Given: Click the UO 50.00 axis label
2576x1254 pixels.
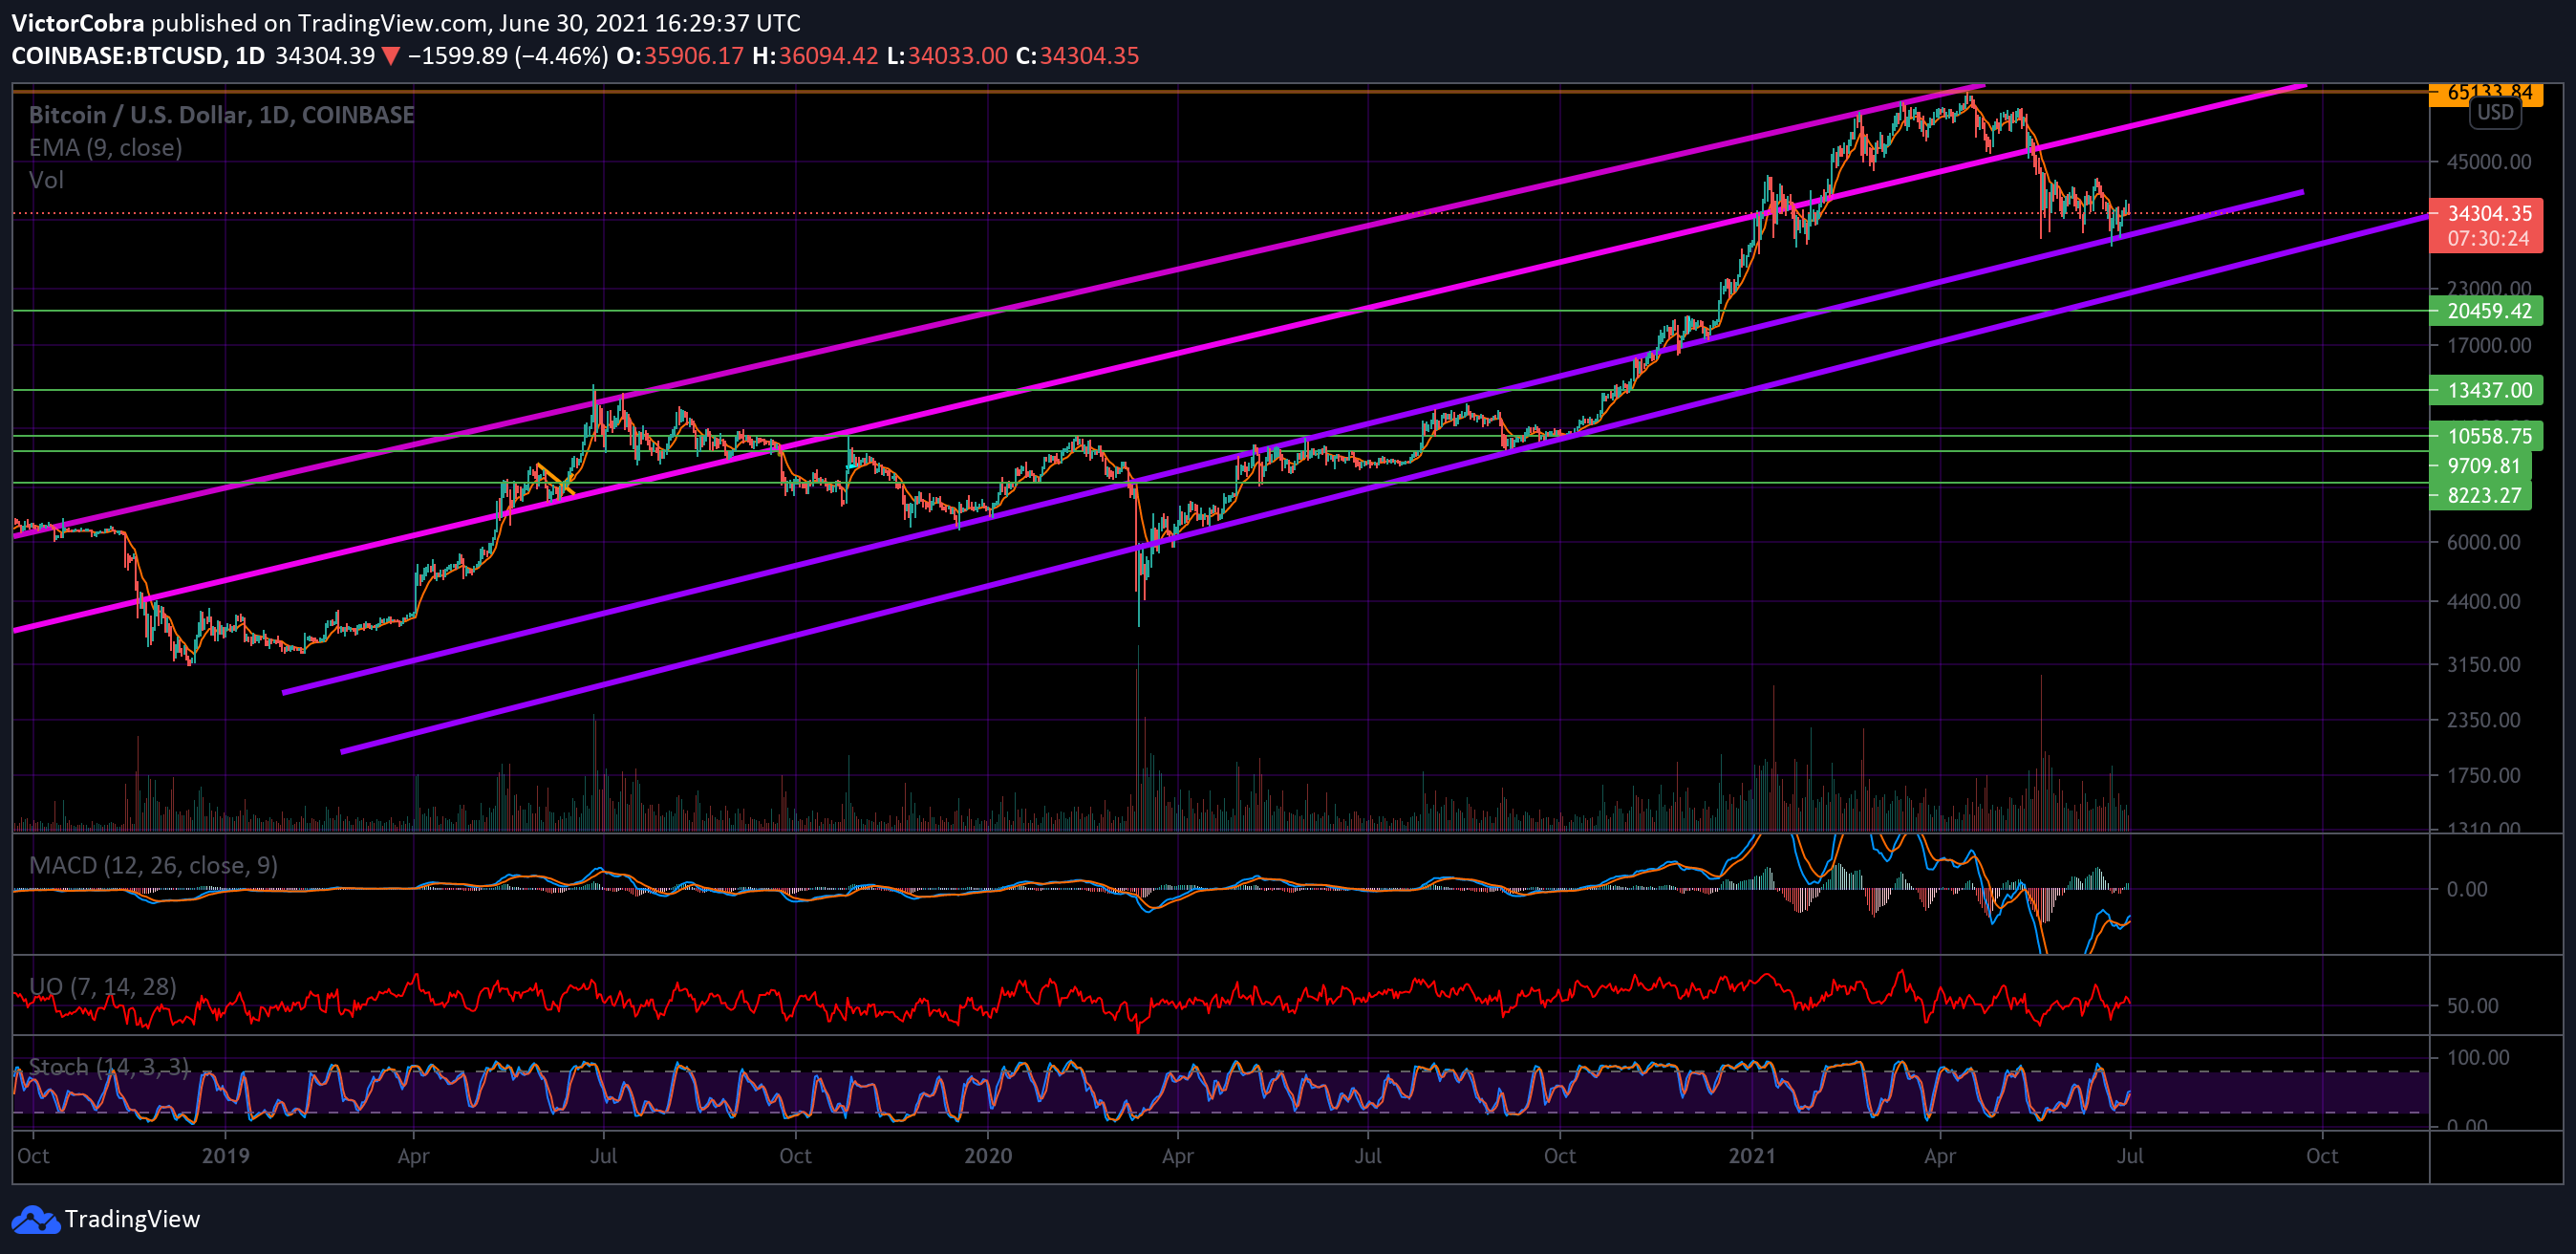Looking at the screenshot, I should tap(2472, 1006).
